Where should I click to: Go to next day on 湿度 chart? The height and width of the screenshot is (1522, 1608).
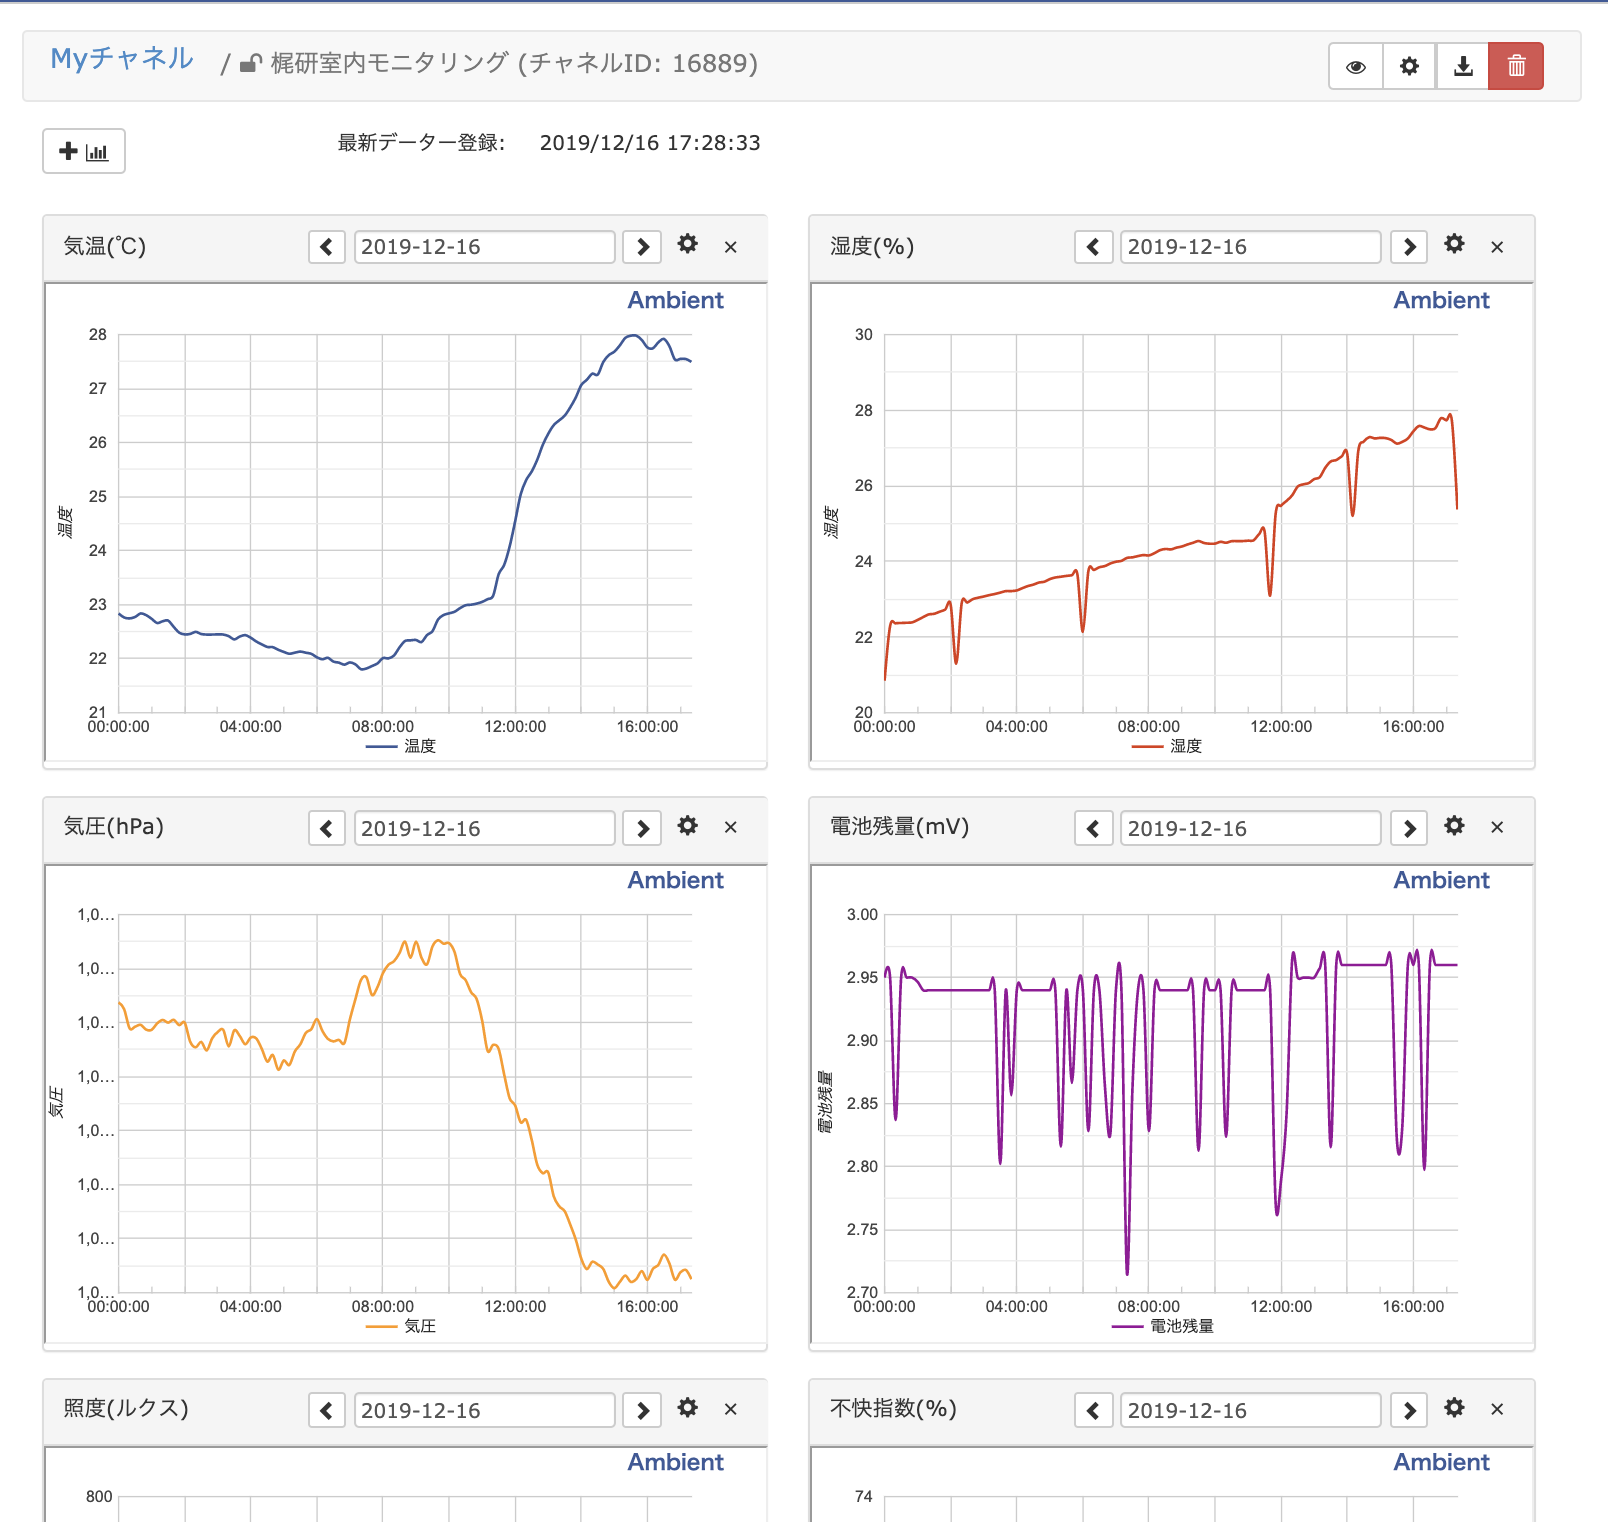1409,247
